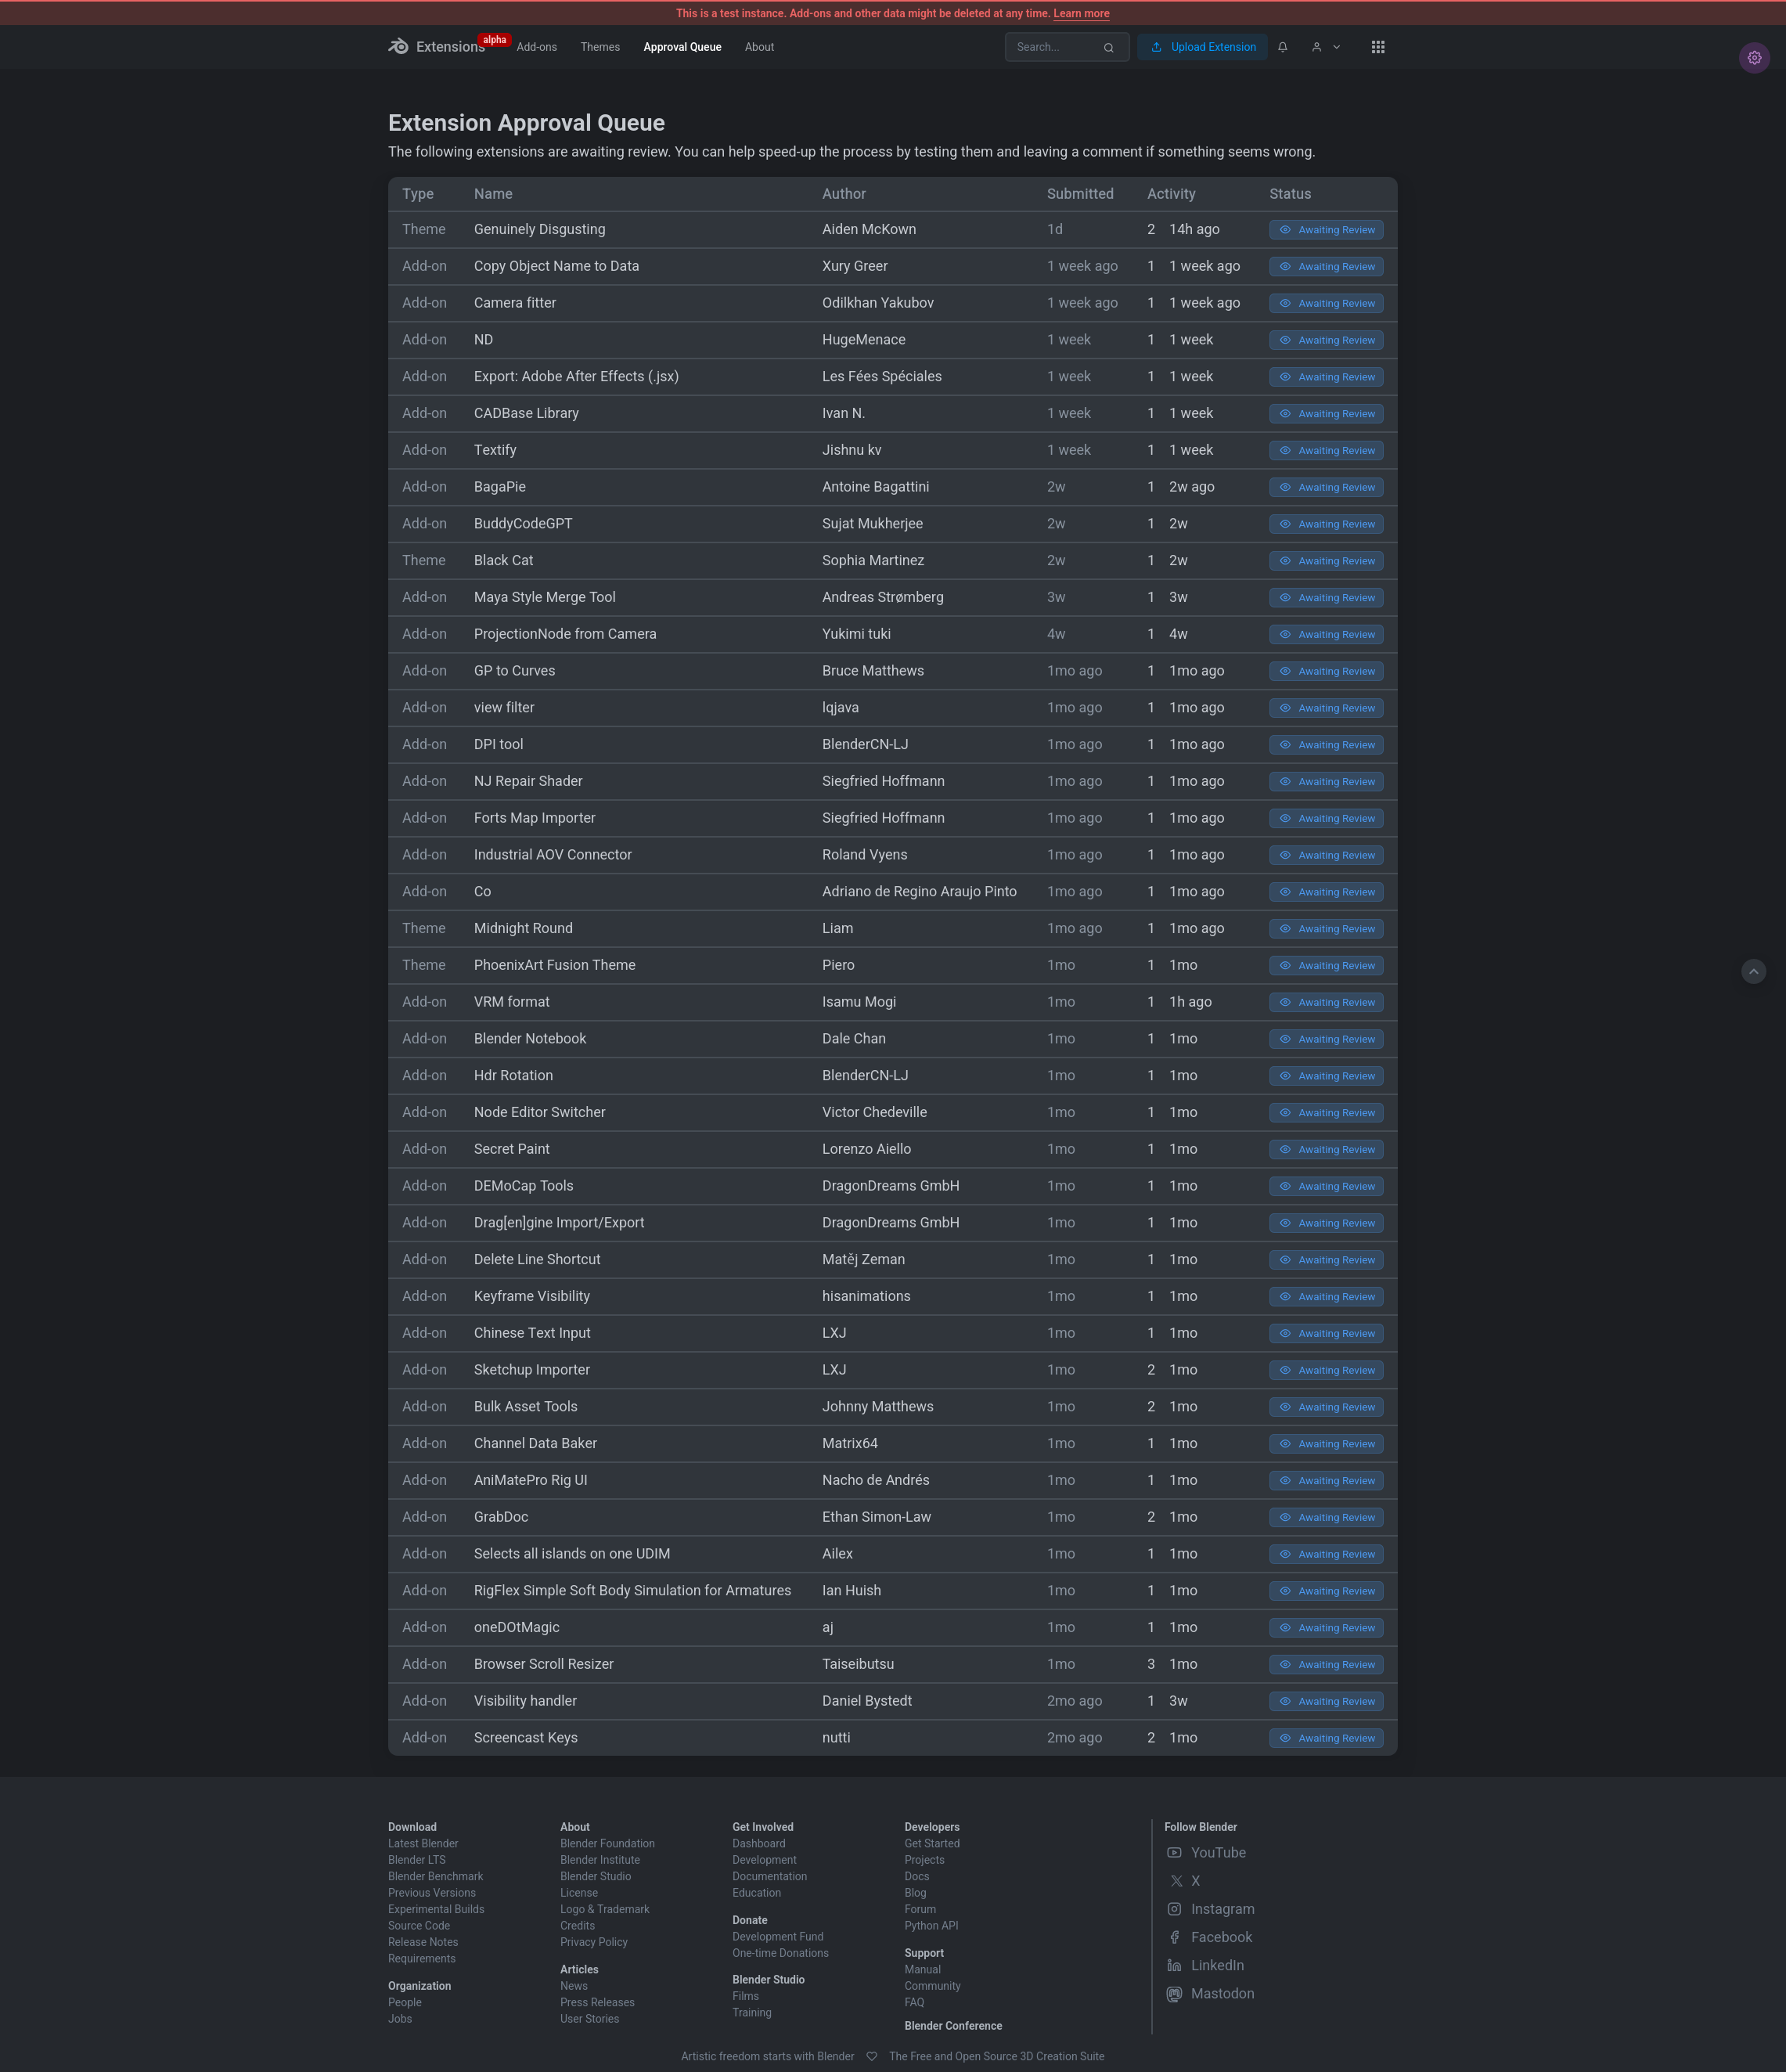Image resolution: width=1786 pixels, height=2072 pixels.
Task: Open the Python API footer link
Action: click(931, 1925)
